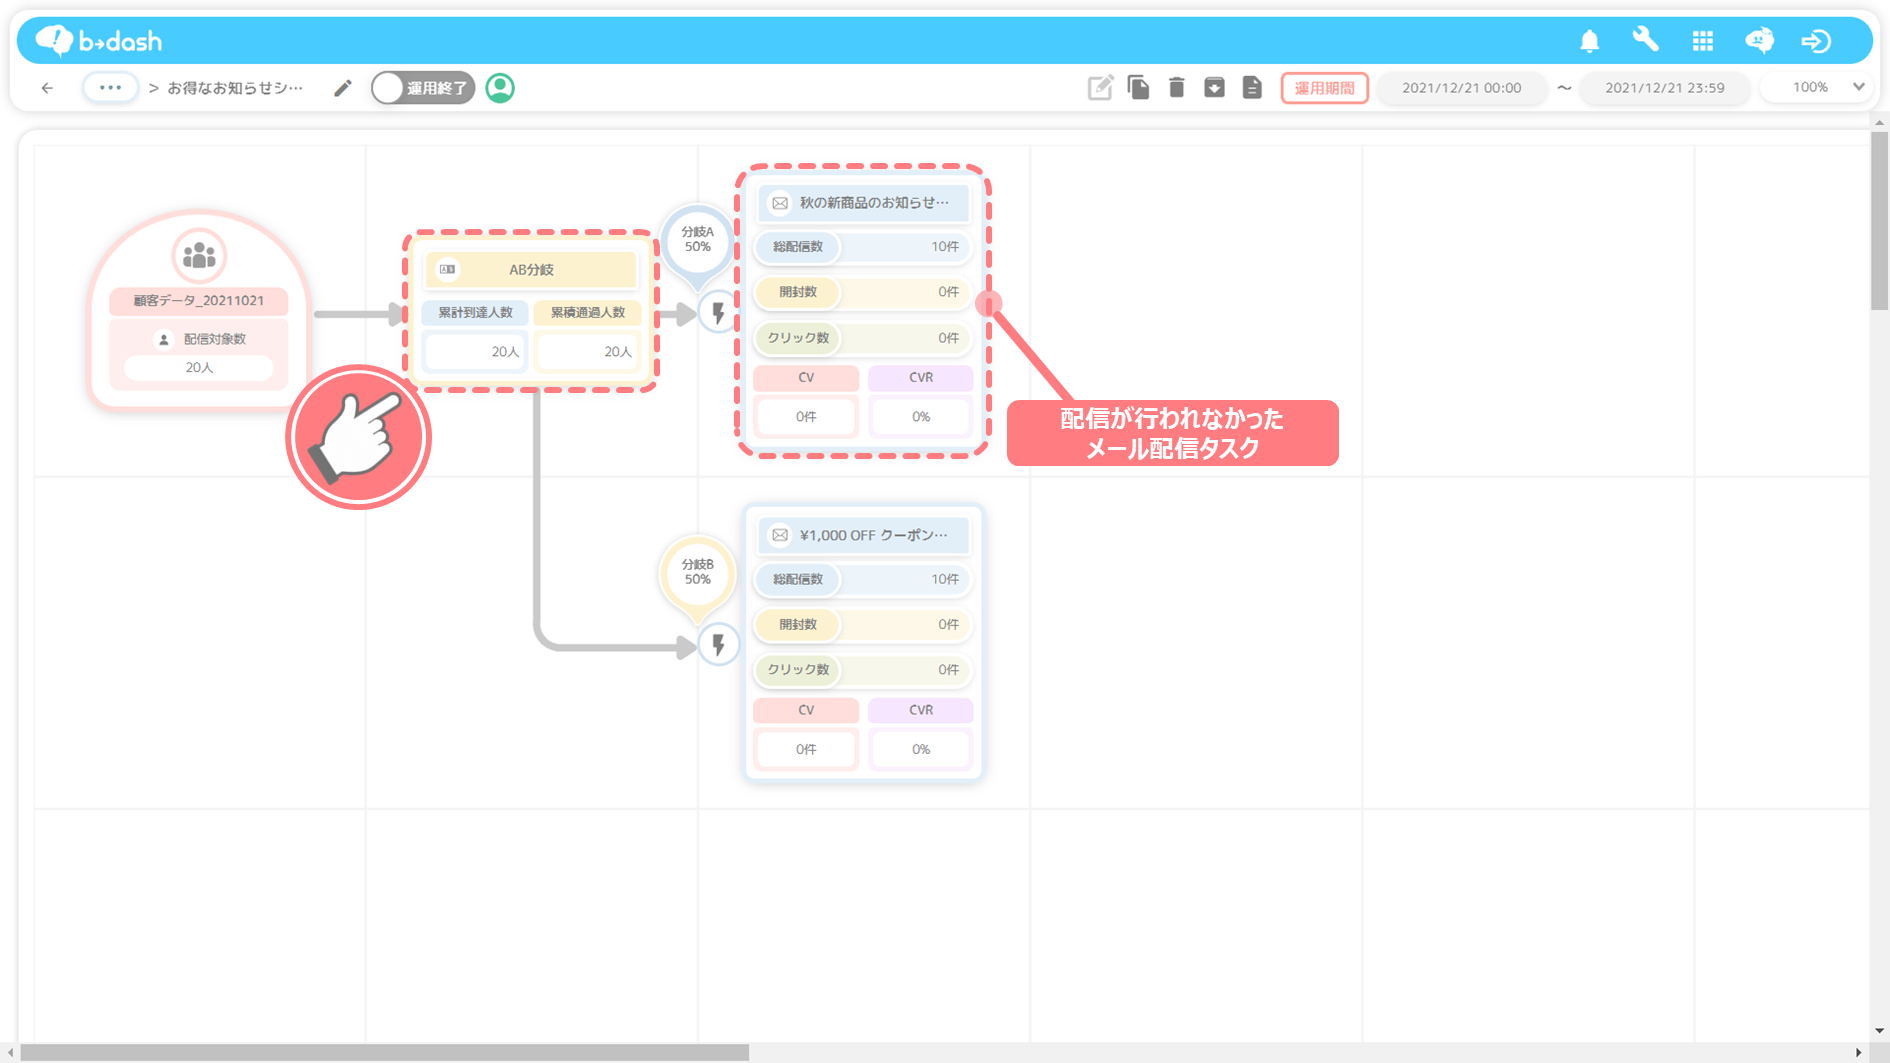Image resolution: width=1890 pixels, height=1063 pixels.
Task: Click the horizontal scrollbar thumb
Action: click(385, 1052)
